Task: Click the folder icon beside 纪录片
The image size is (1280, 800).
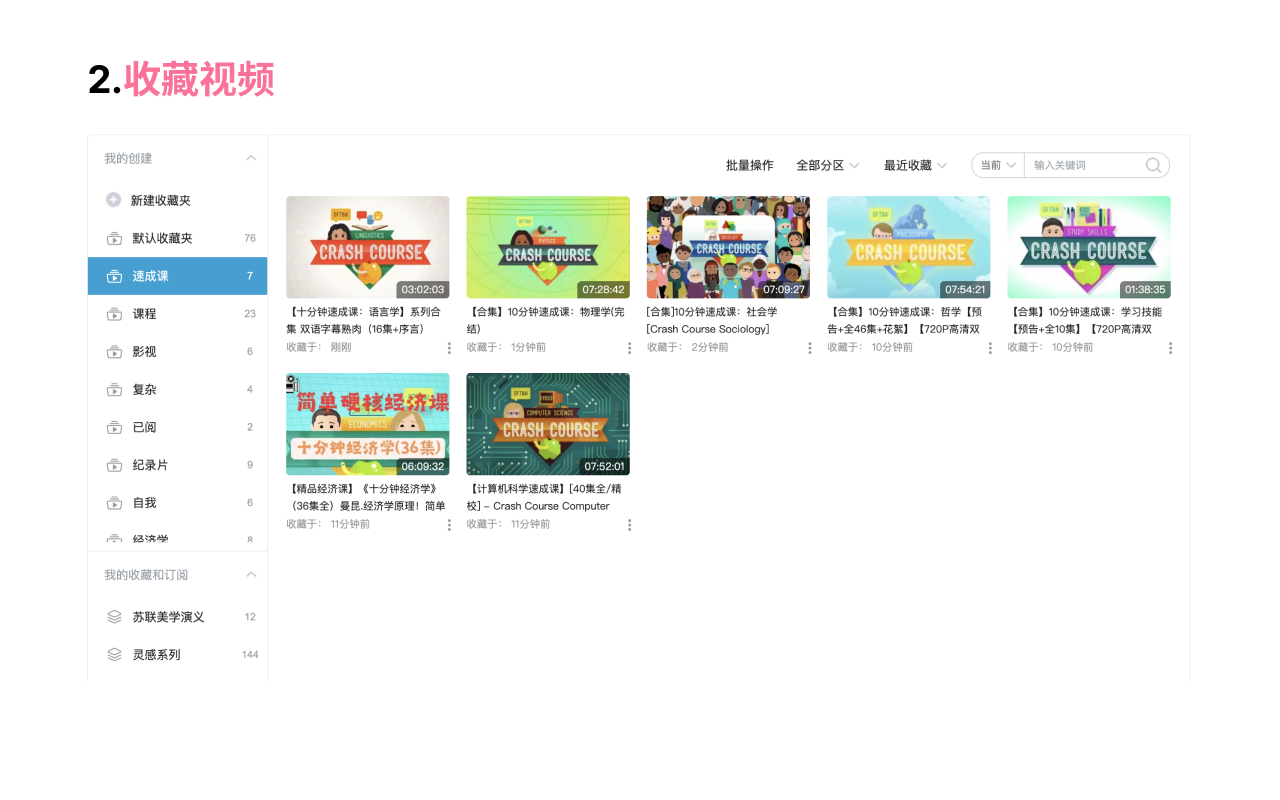Action: [x=114, y=464]
